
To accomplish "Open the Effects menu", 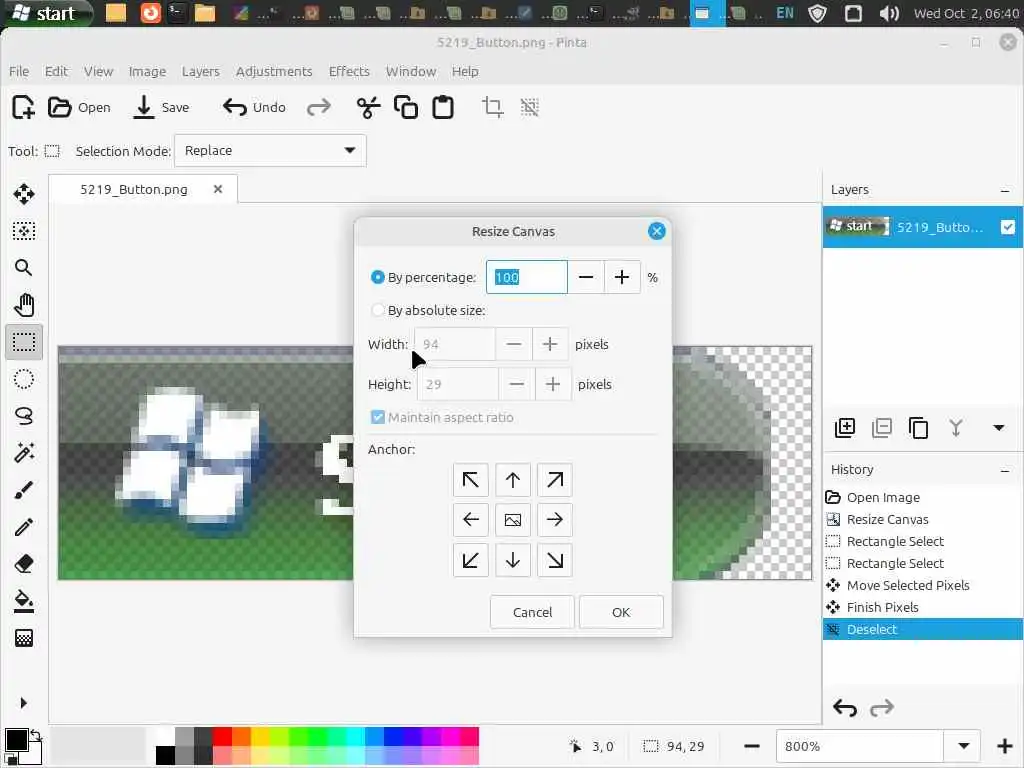I will pyautogui.click(x=349, y=71).
